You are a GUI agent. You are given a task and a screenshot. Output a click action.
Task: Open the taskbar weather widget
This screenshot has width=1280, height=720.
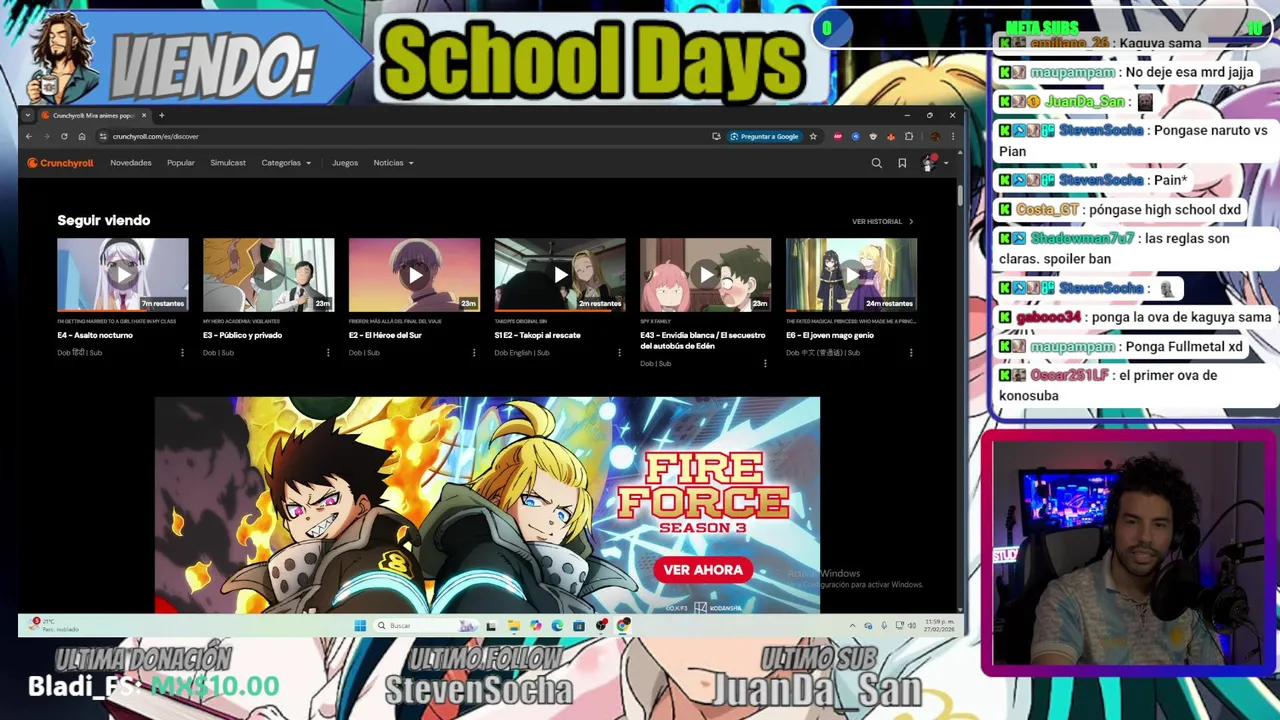pos(52,625)
